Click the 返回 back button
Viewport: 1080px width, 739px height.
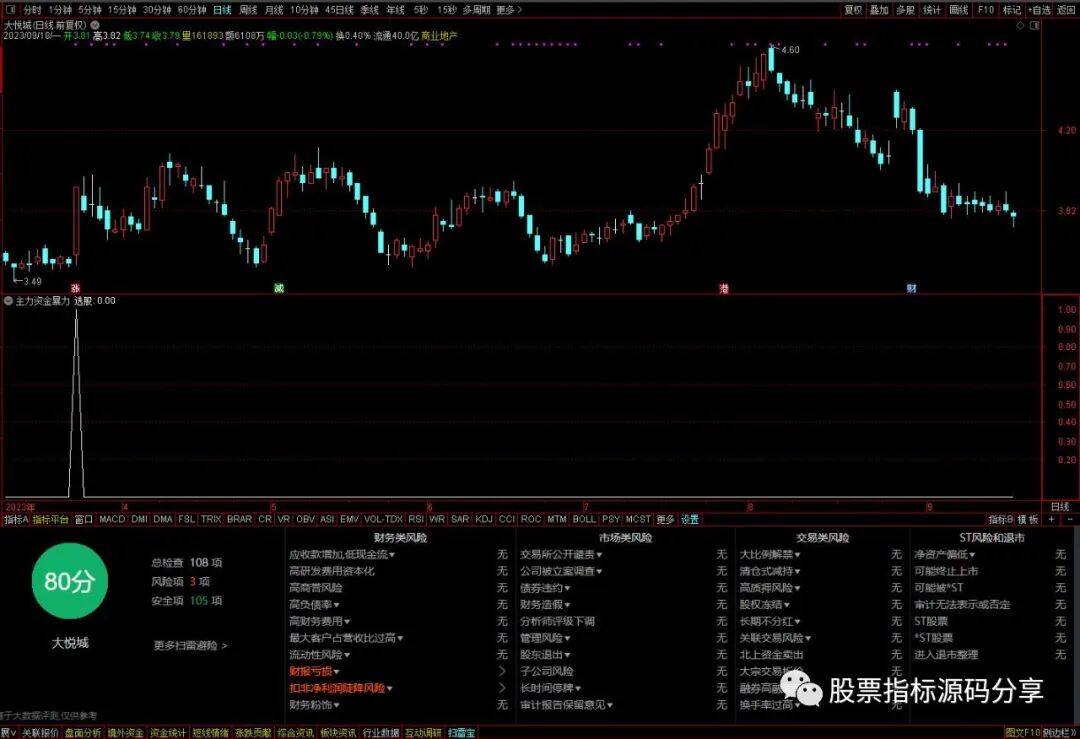coord(1066,10)
